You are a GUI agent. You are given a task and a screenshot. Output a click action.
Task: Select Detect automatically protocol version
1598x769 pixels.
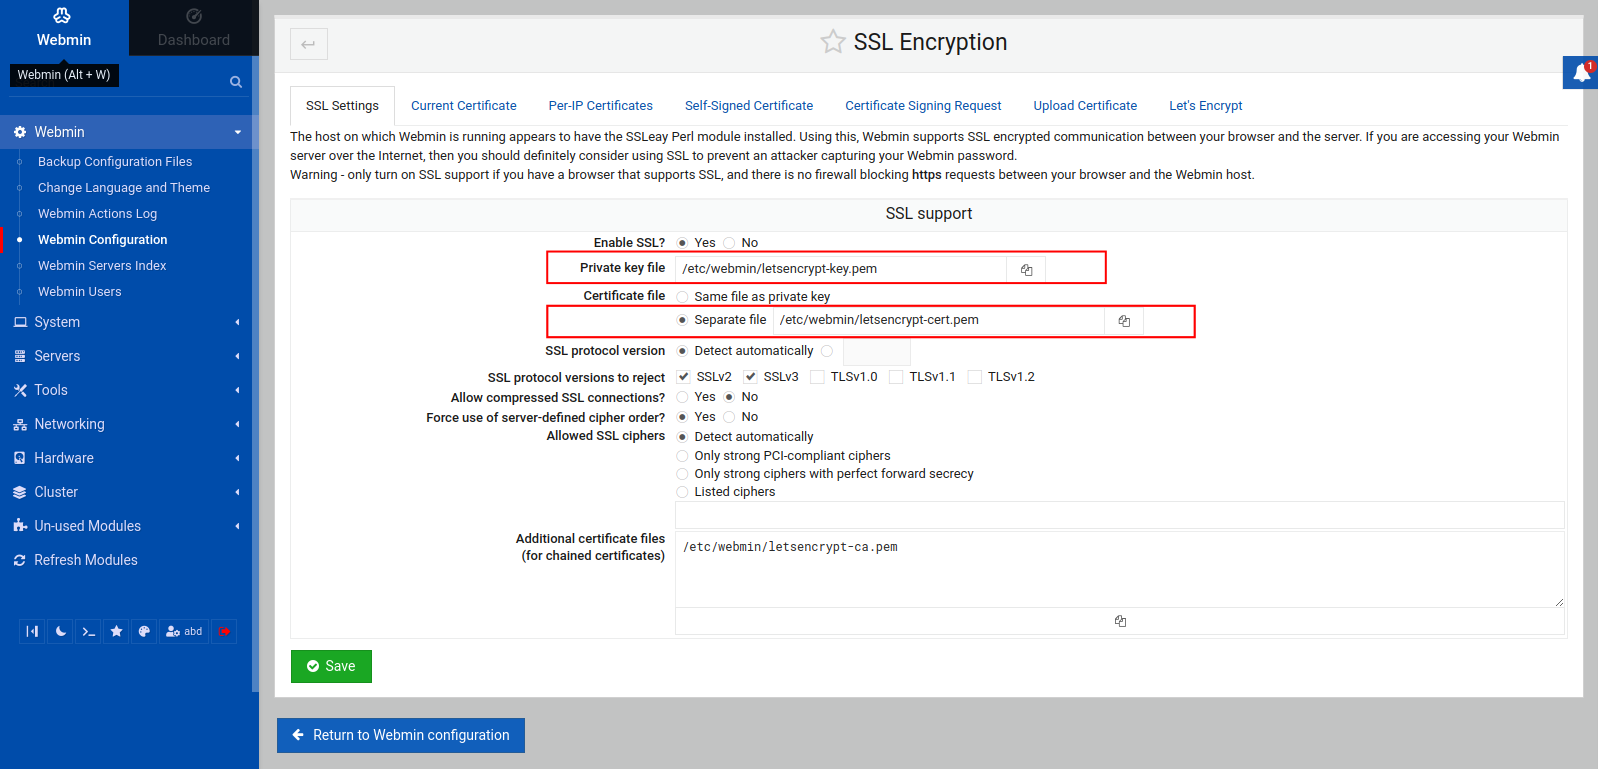[682, 351]
